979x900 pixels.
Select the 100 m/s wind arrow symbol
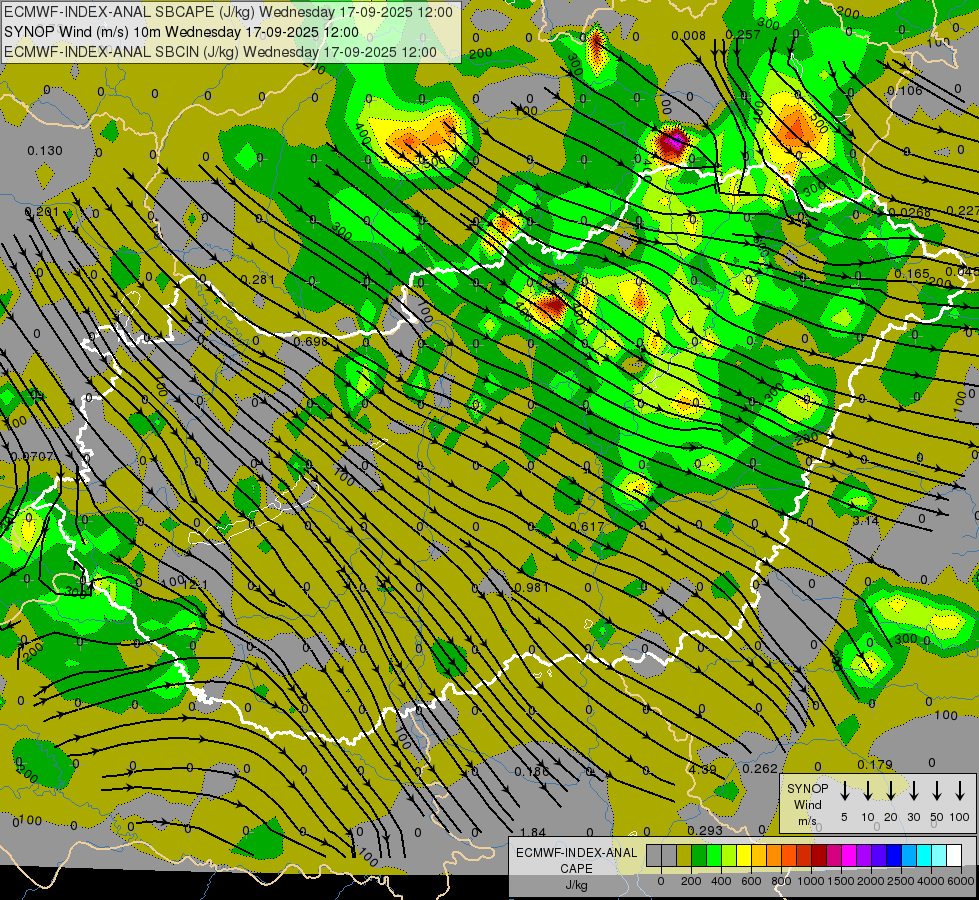960,791
